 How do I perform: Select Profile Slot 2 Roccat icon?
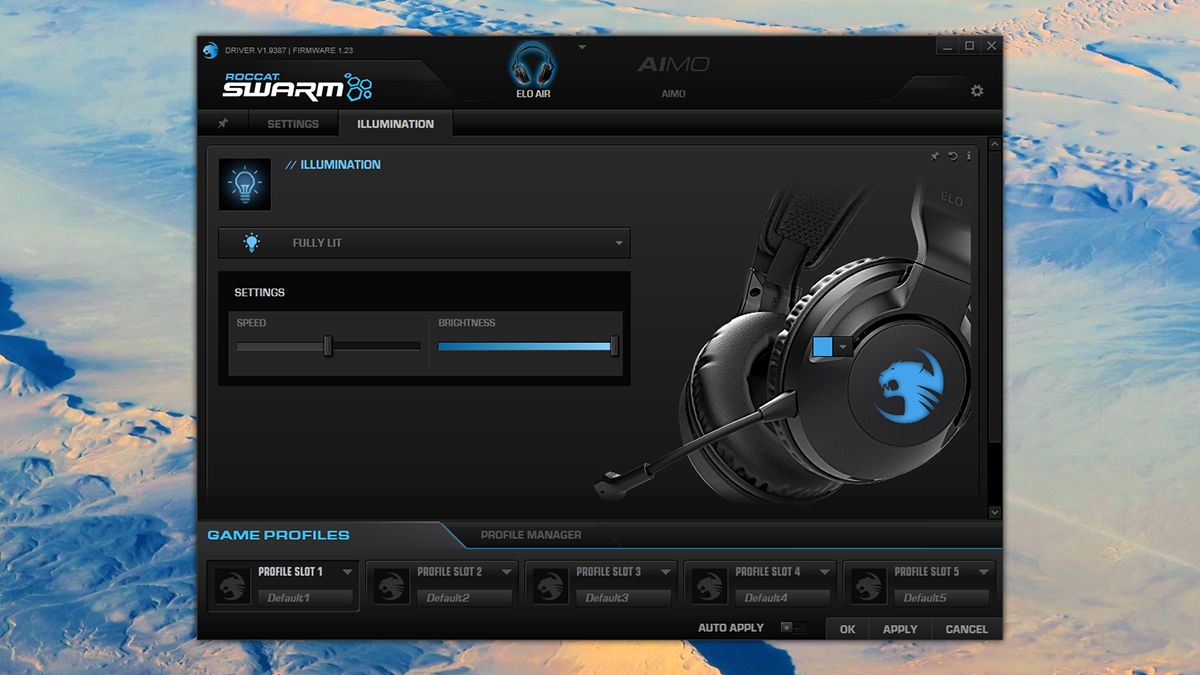coord(391,586)
